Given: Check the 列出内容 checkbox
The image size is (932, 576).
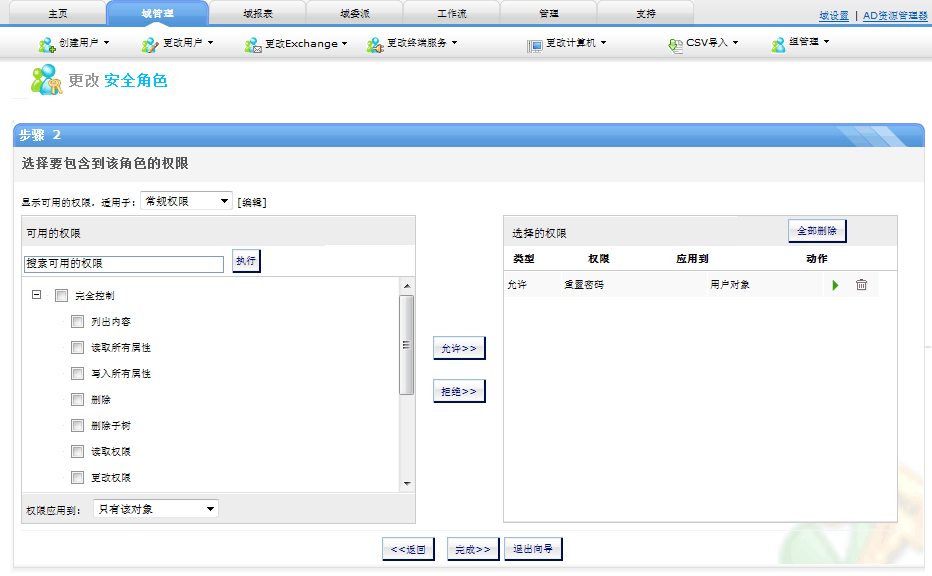Looking at the screenshot, I should click(77, 322).
